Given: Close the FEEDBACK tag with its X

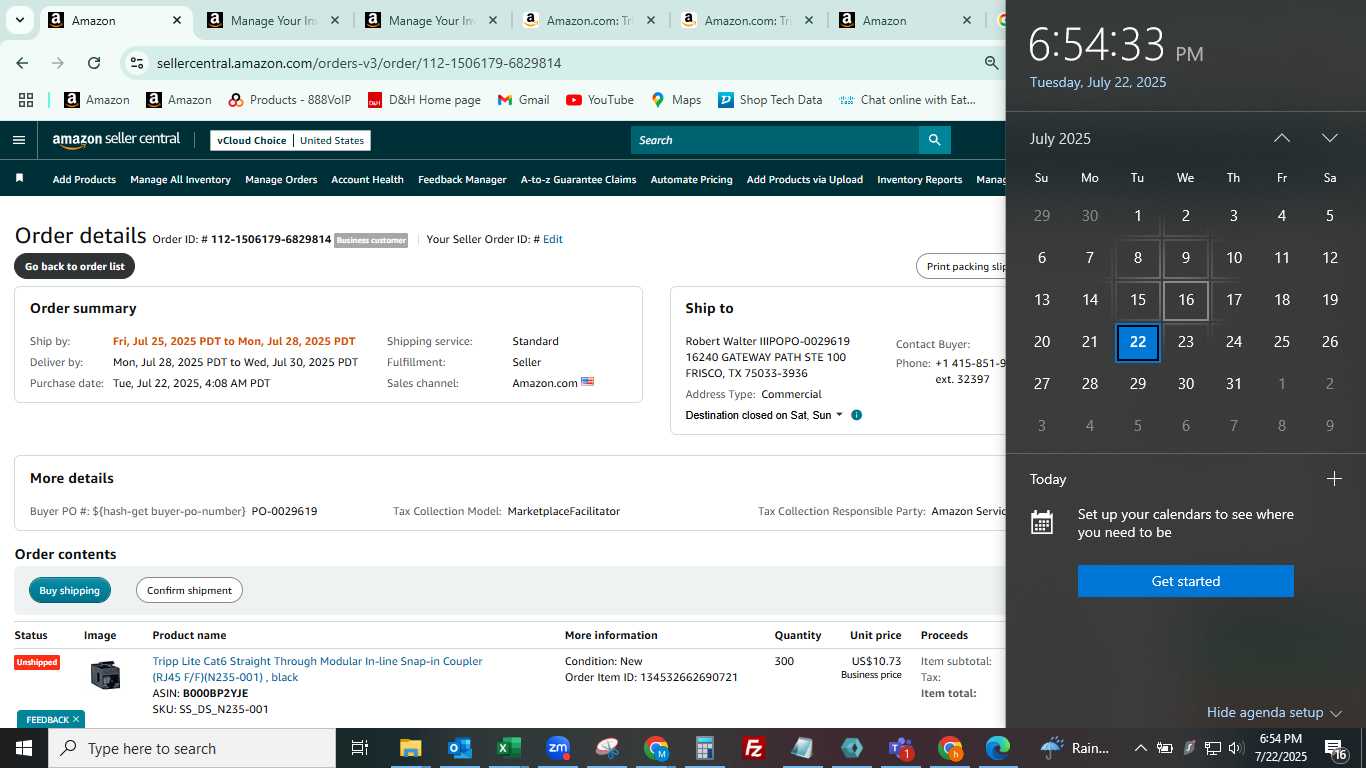Looking at the screenshot, I should 75,719.
